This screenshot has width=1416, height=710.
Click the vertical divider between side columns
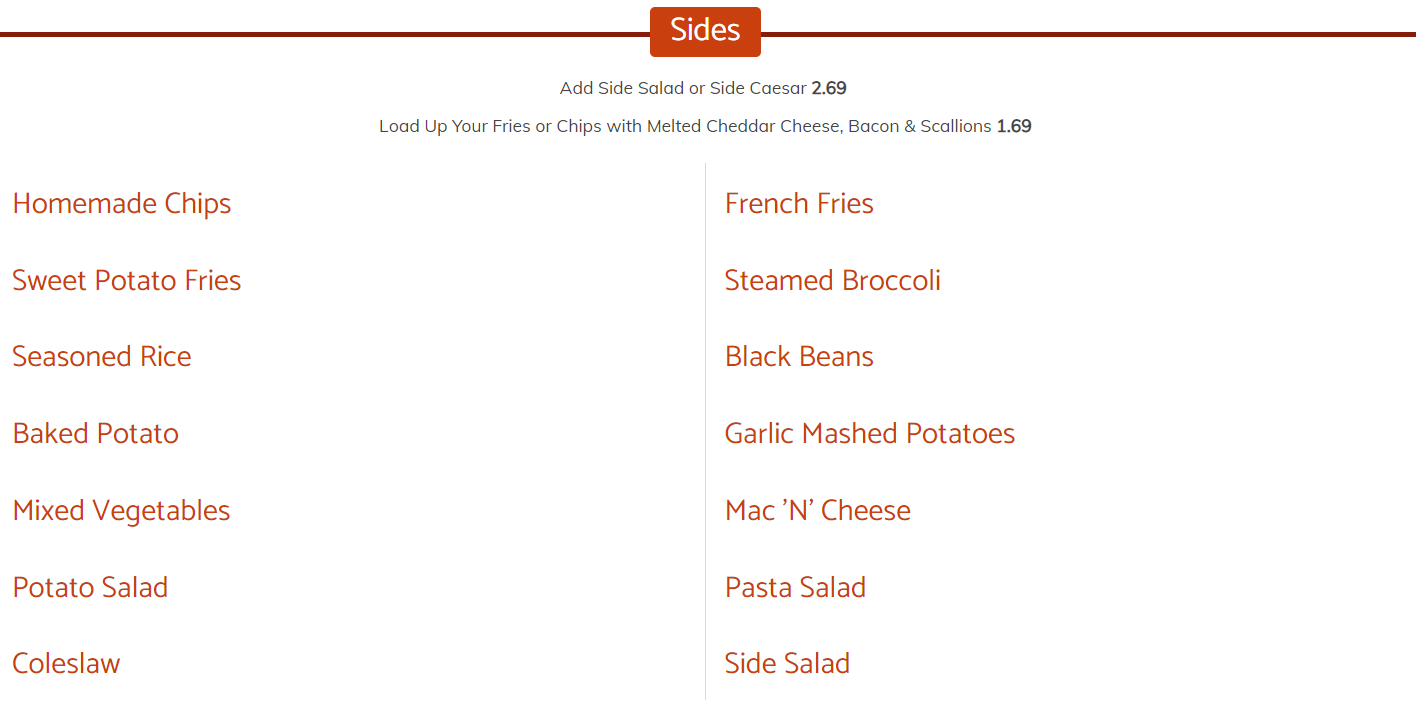[705, 430]
